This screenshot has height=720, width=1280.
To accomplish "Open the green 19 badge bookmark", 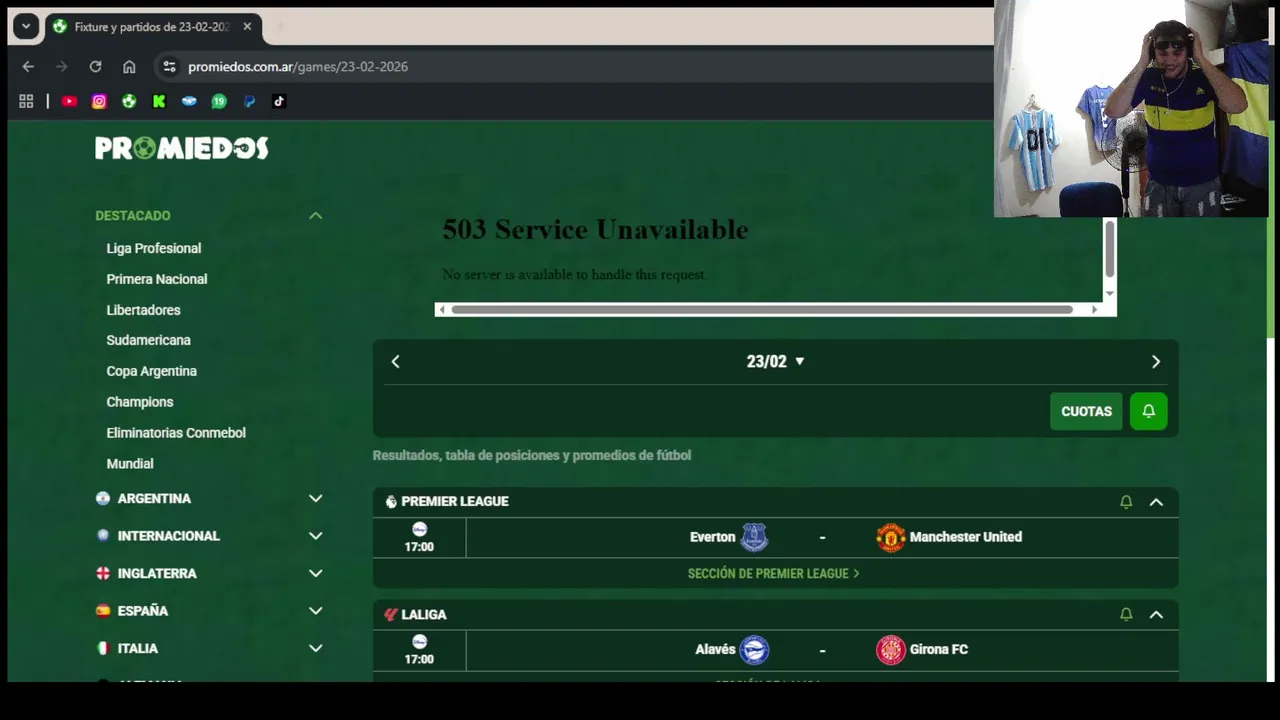I will (x=219, y=101).
